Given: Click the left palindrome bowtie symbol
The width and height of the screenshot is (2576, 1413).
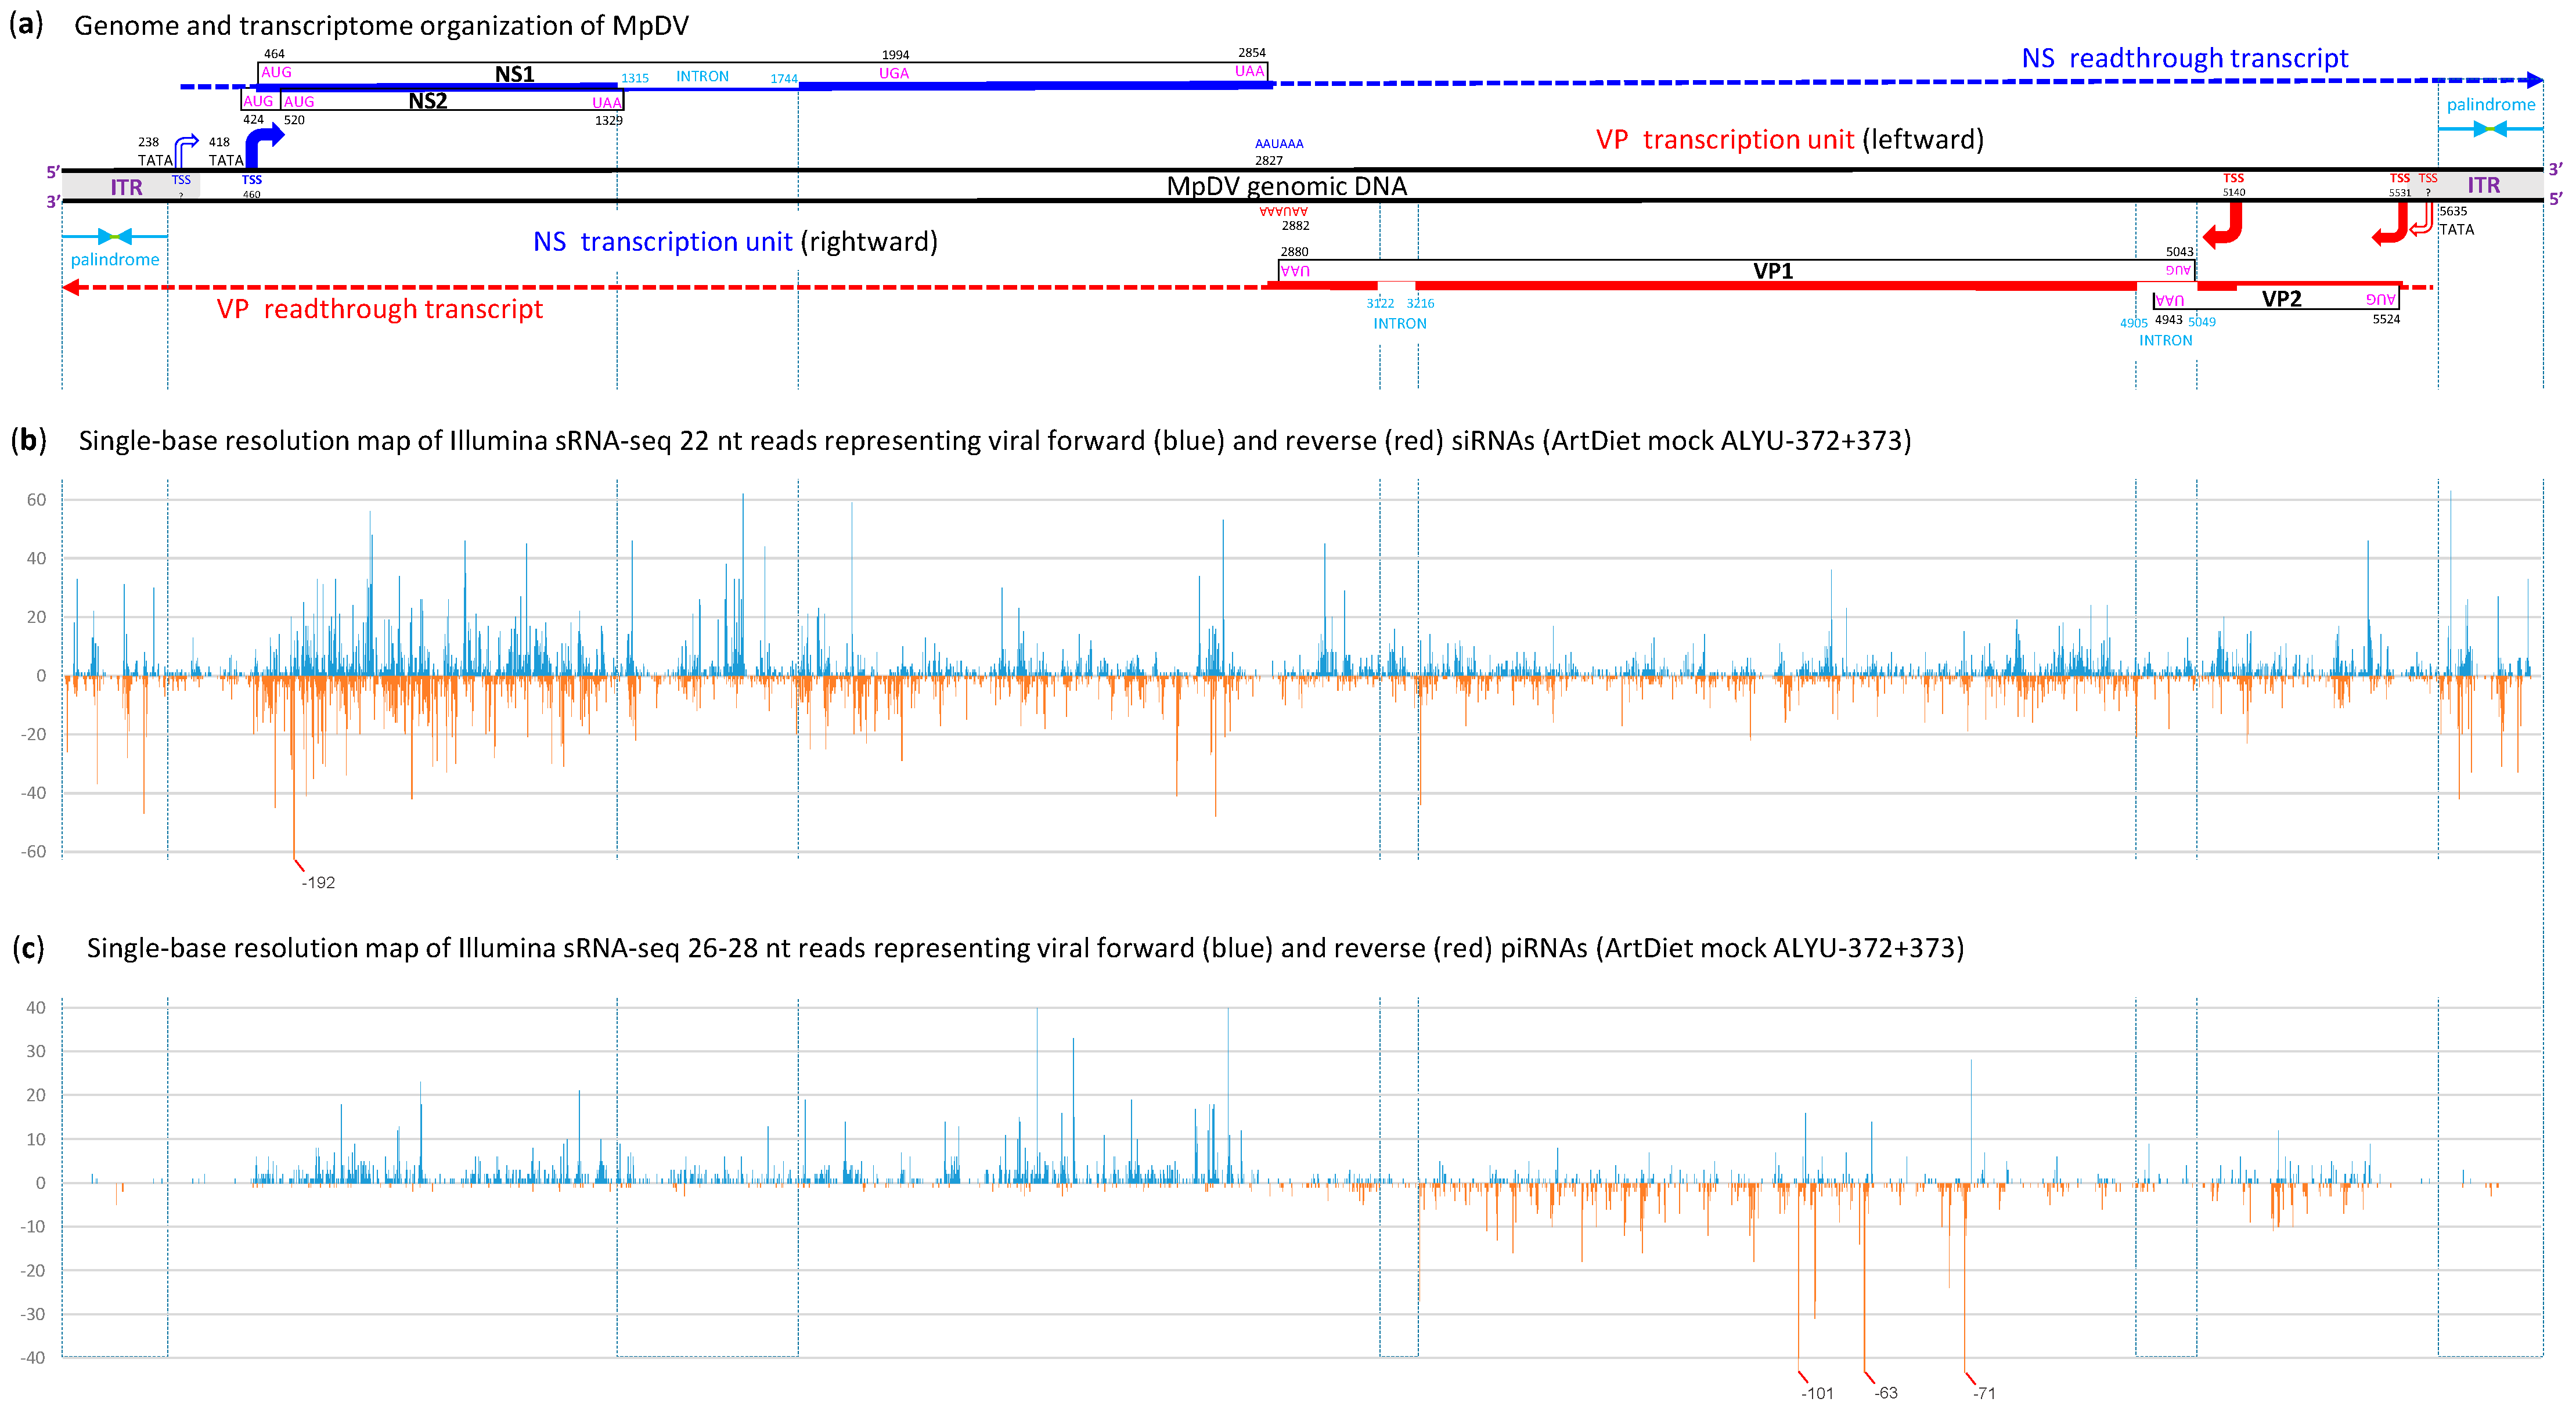Looking at the screenshot, I should pos(115,236).
